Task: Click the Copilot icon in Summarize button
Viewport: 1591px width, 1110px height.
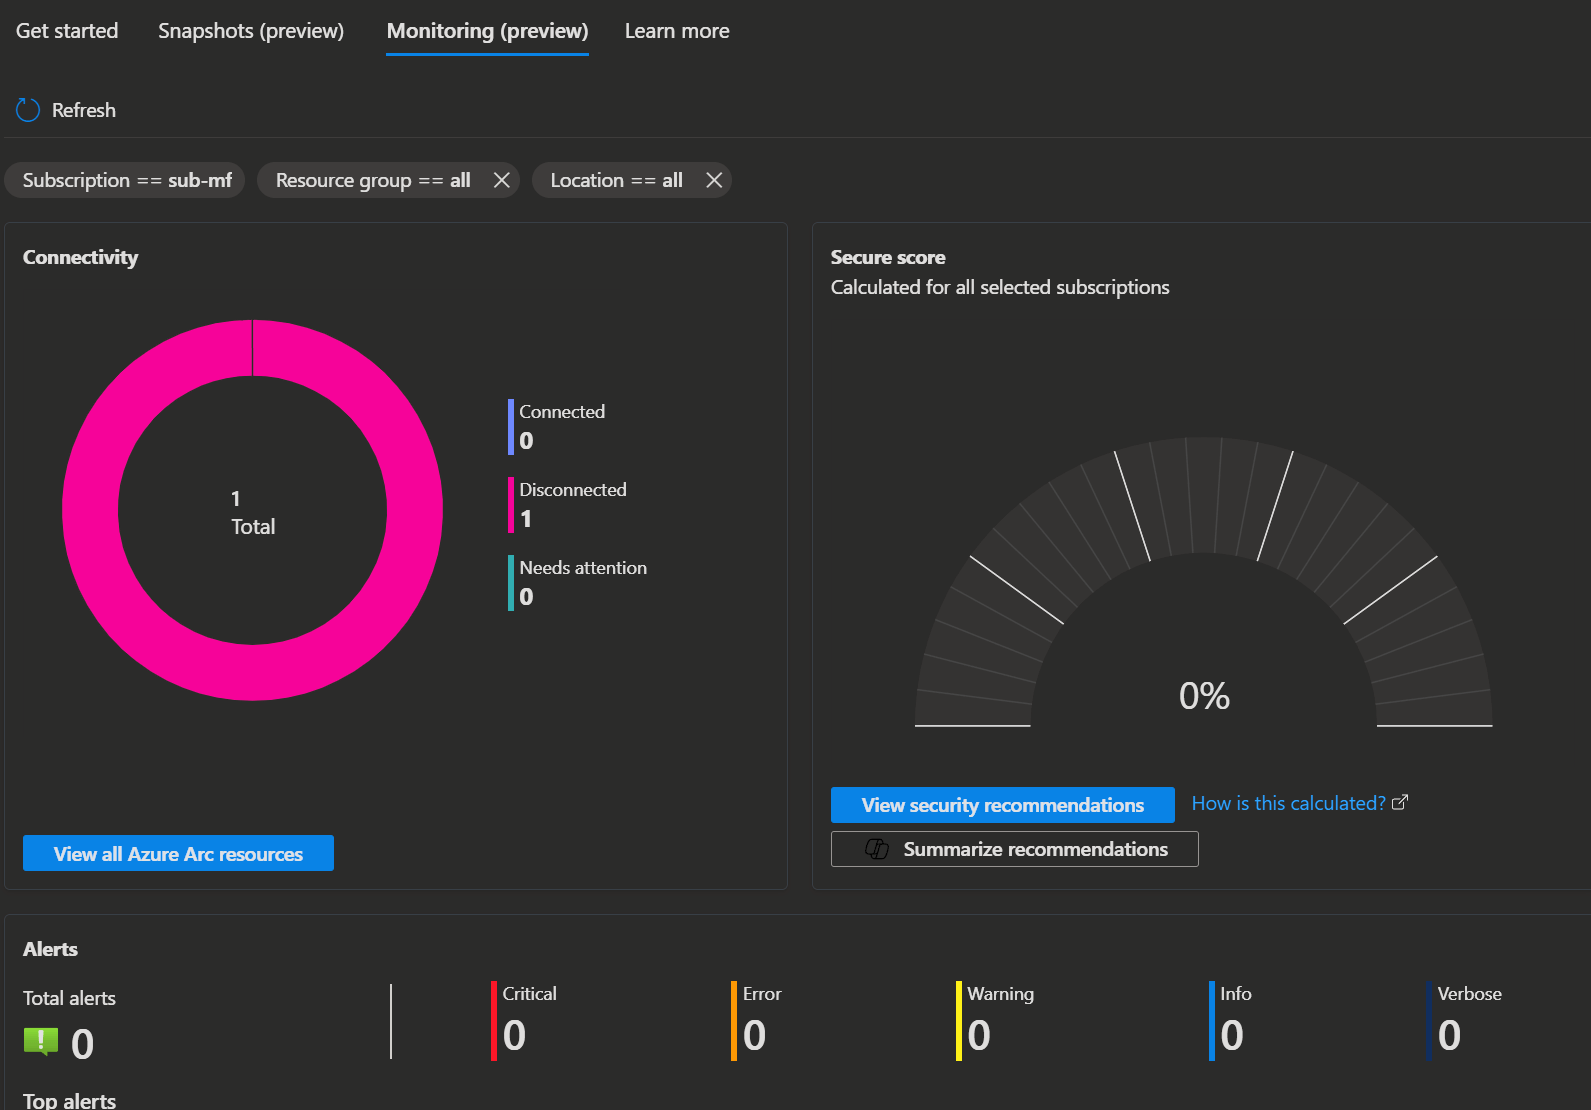Action: 877,849
